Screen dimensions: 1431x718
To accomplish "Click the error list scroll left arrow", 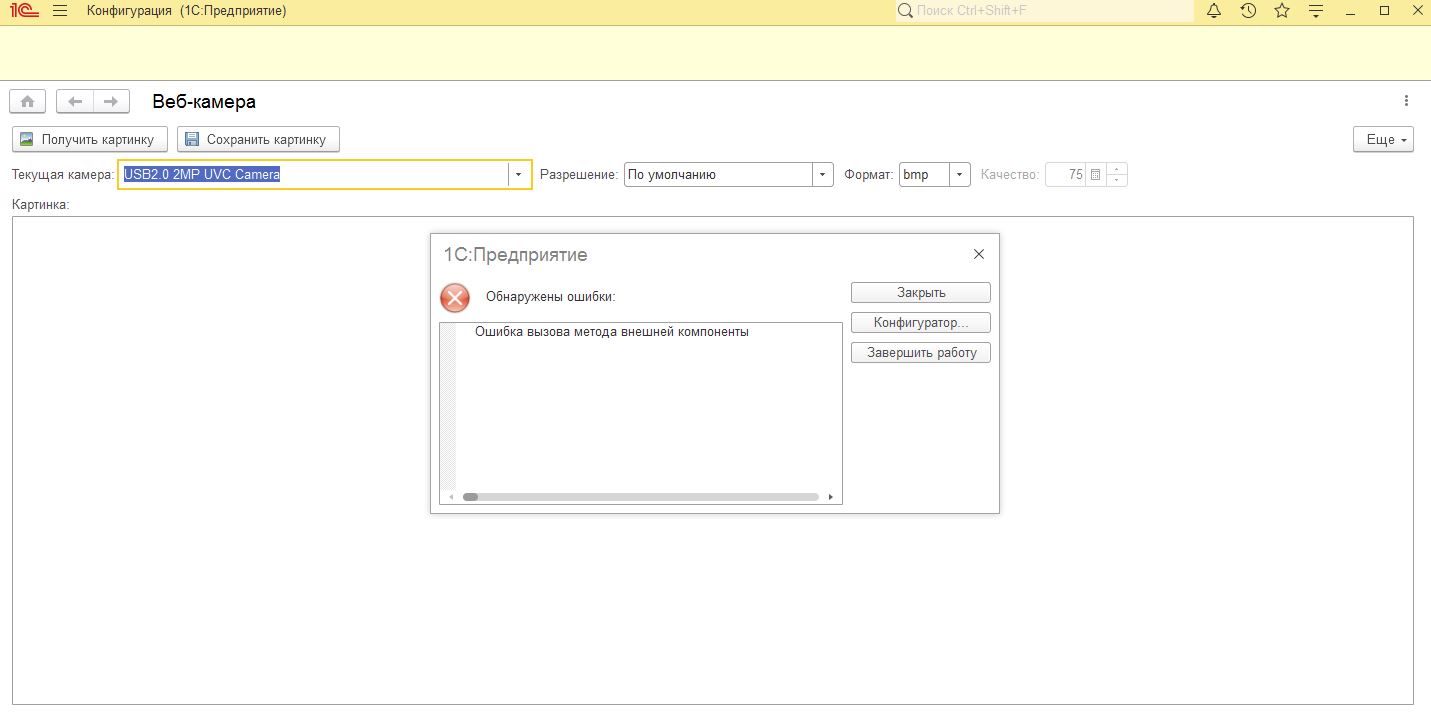I will (x=451, y=497).
